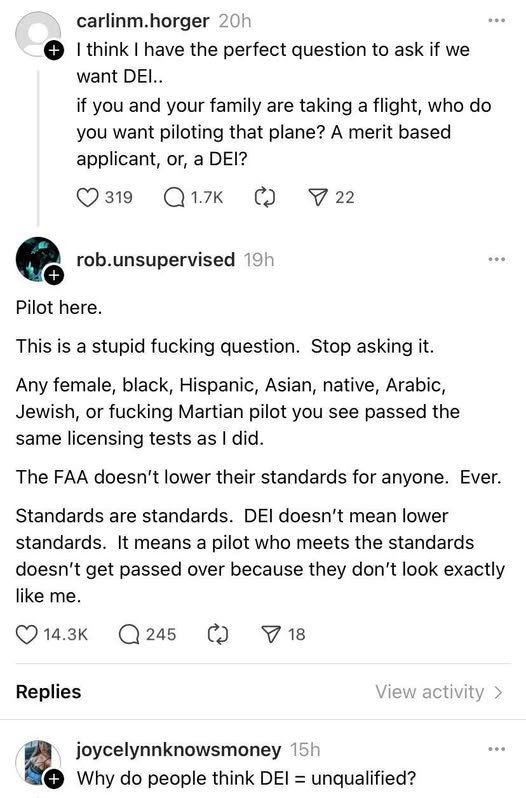View rob.unsupervised's profile picture
Image resolution: width=526 pixels, height=798 pixels.
point(37,259)
